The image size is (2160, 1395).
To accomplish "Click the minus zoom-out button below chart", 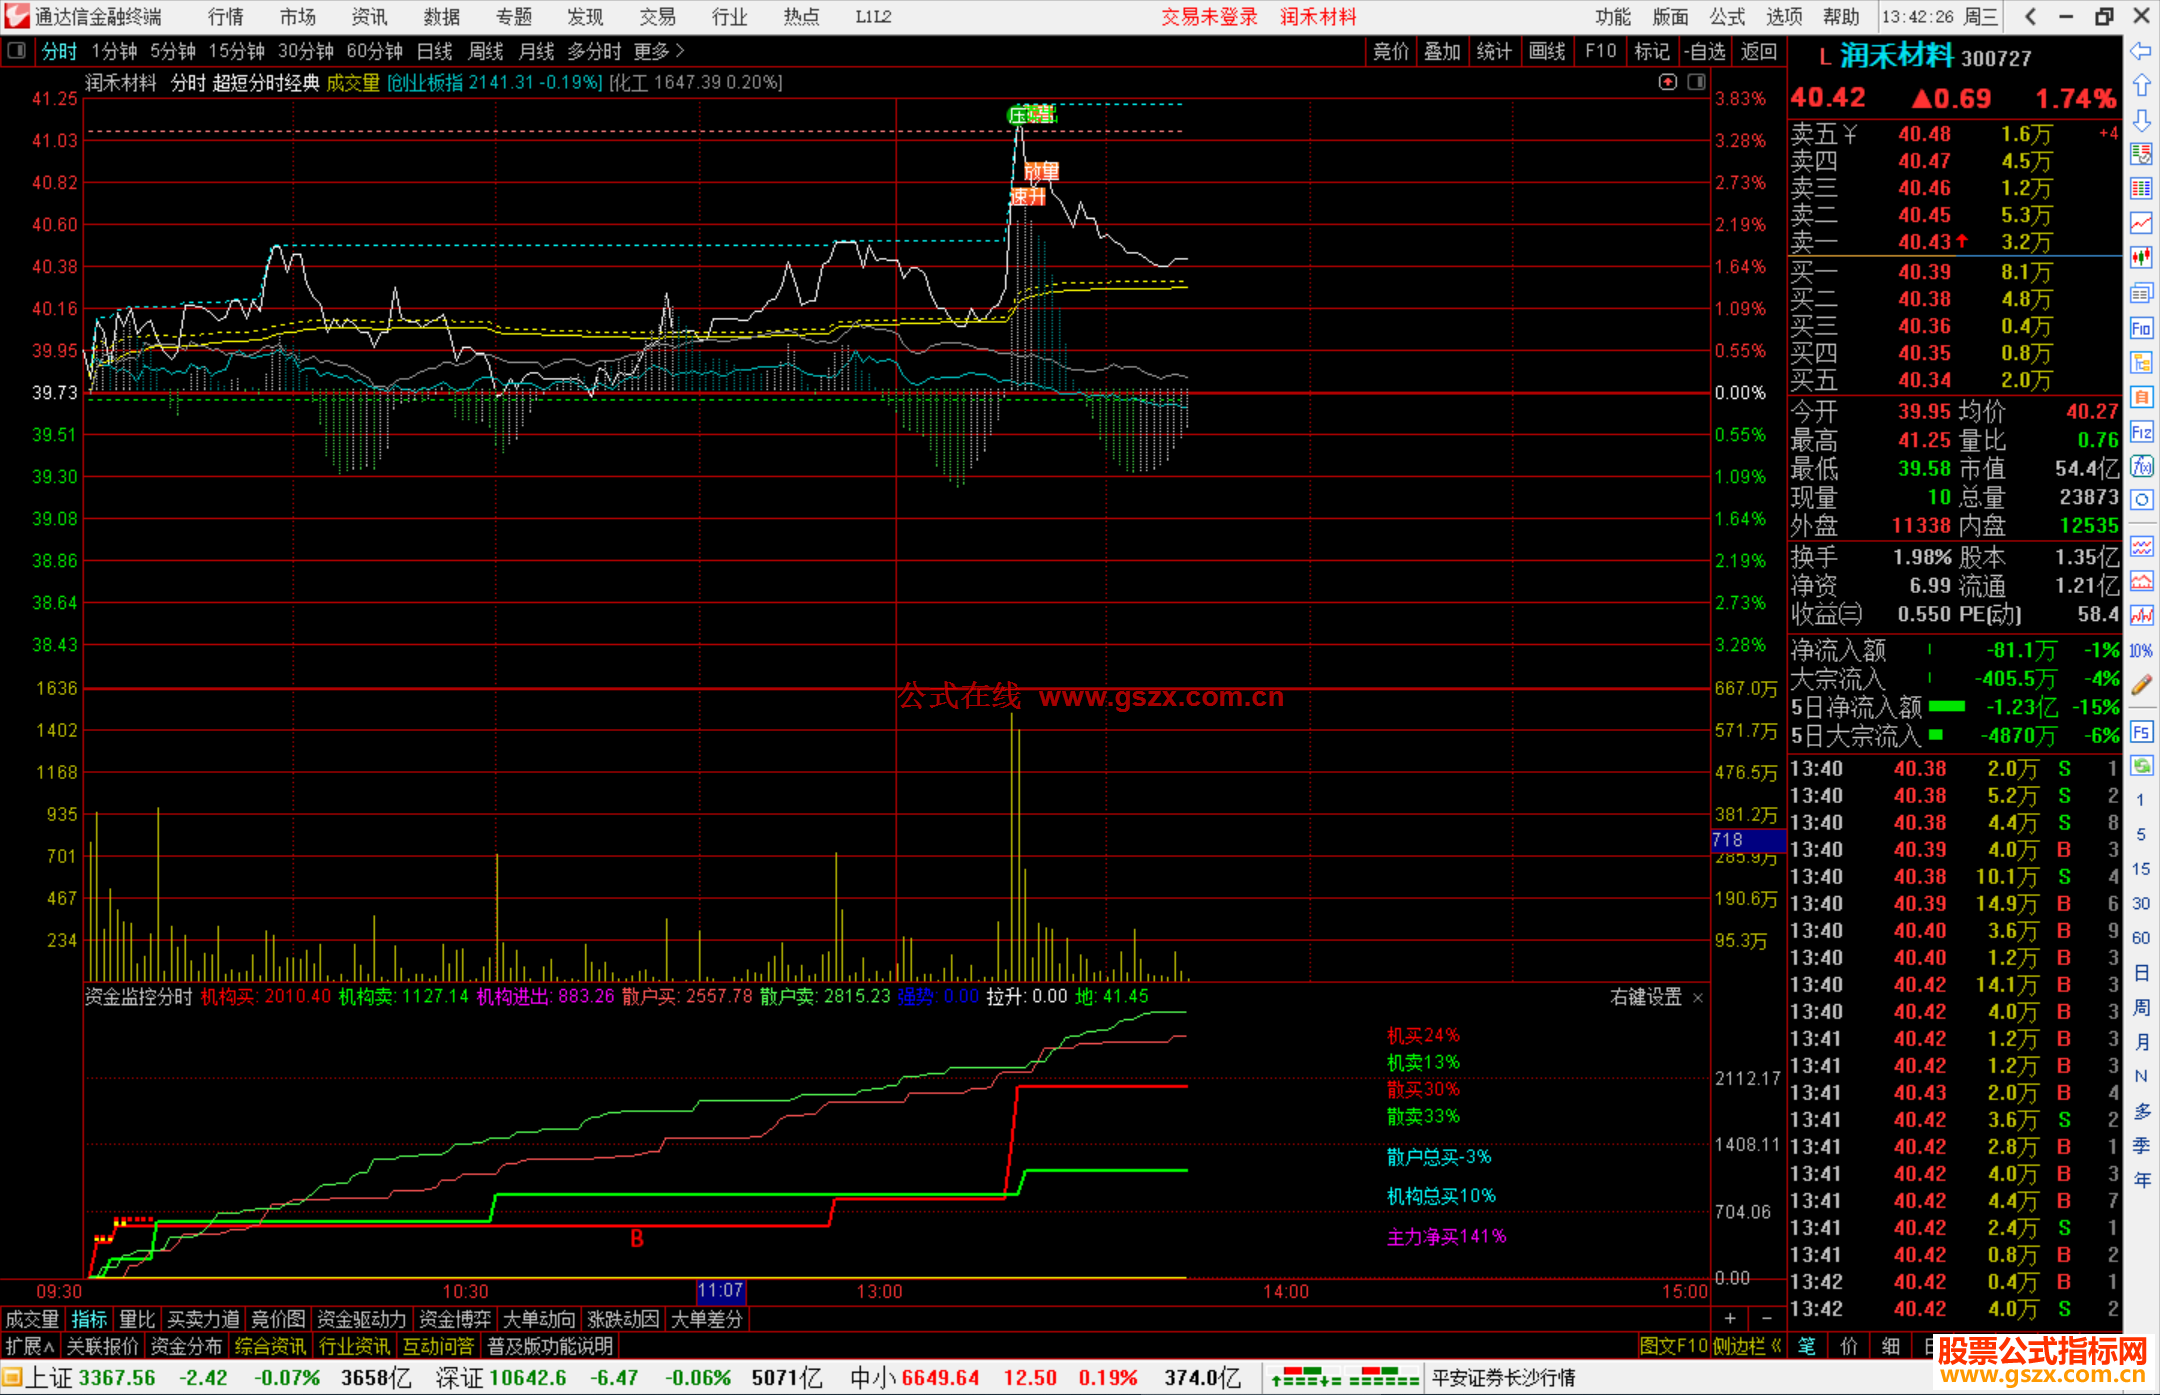I will pyautogui.click(x=1766, y=1318).
